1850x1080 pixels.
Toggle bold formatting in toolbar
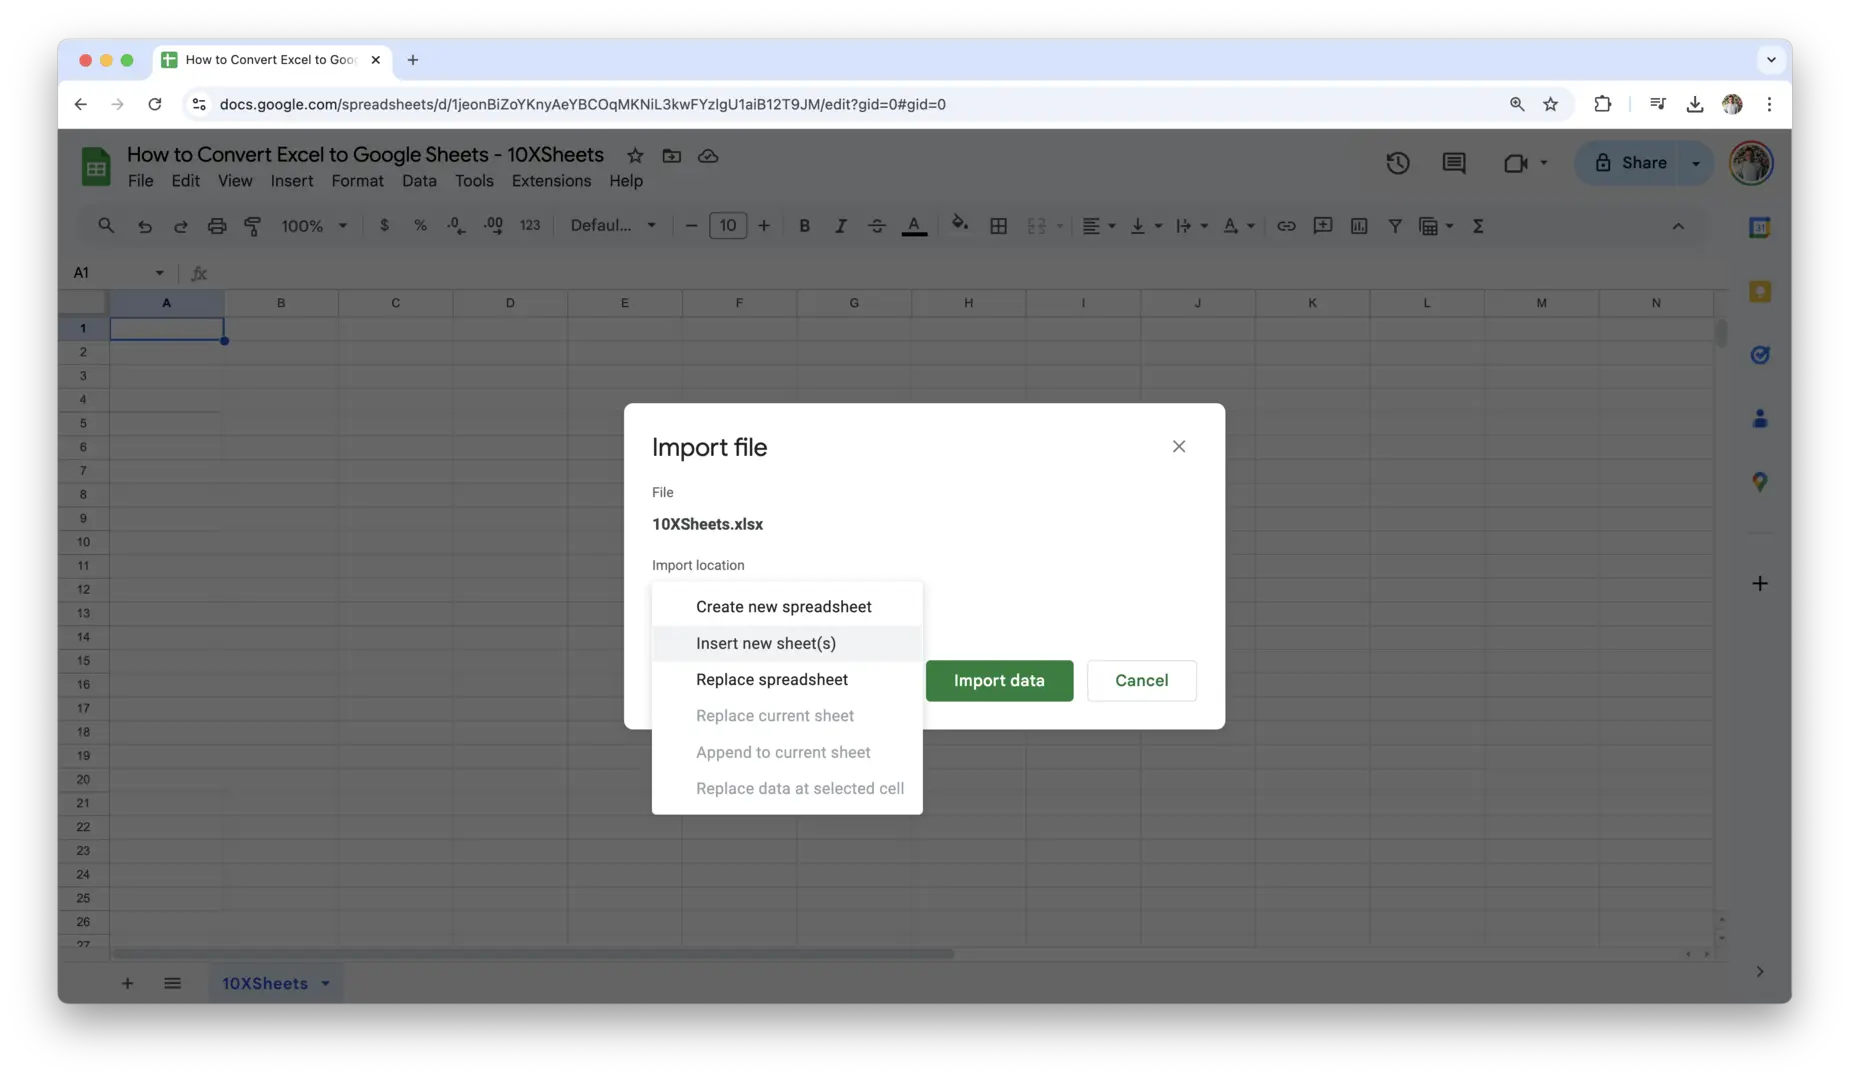pos(804,226)
